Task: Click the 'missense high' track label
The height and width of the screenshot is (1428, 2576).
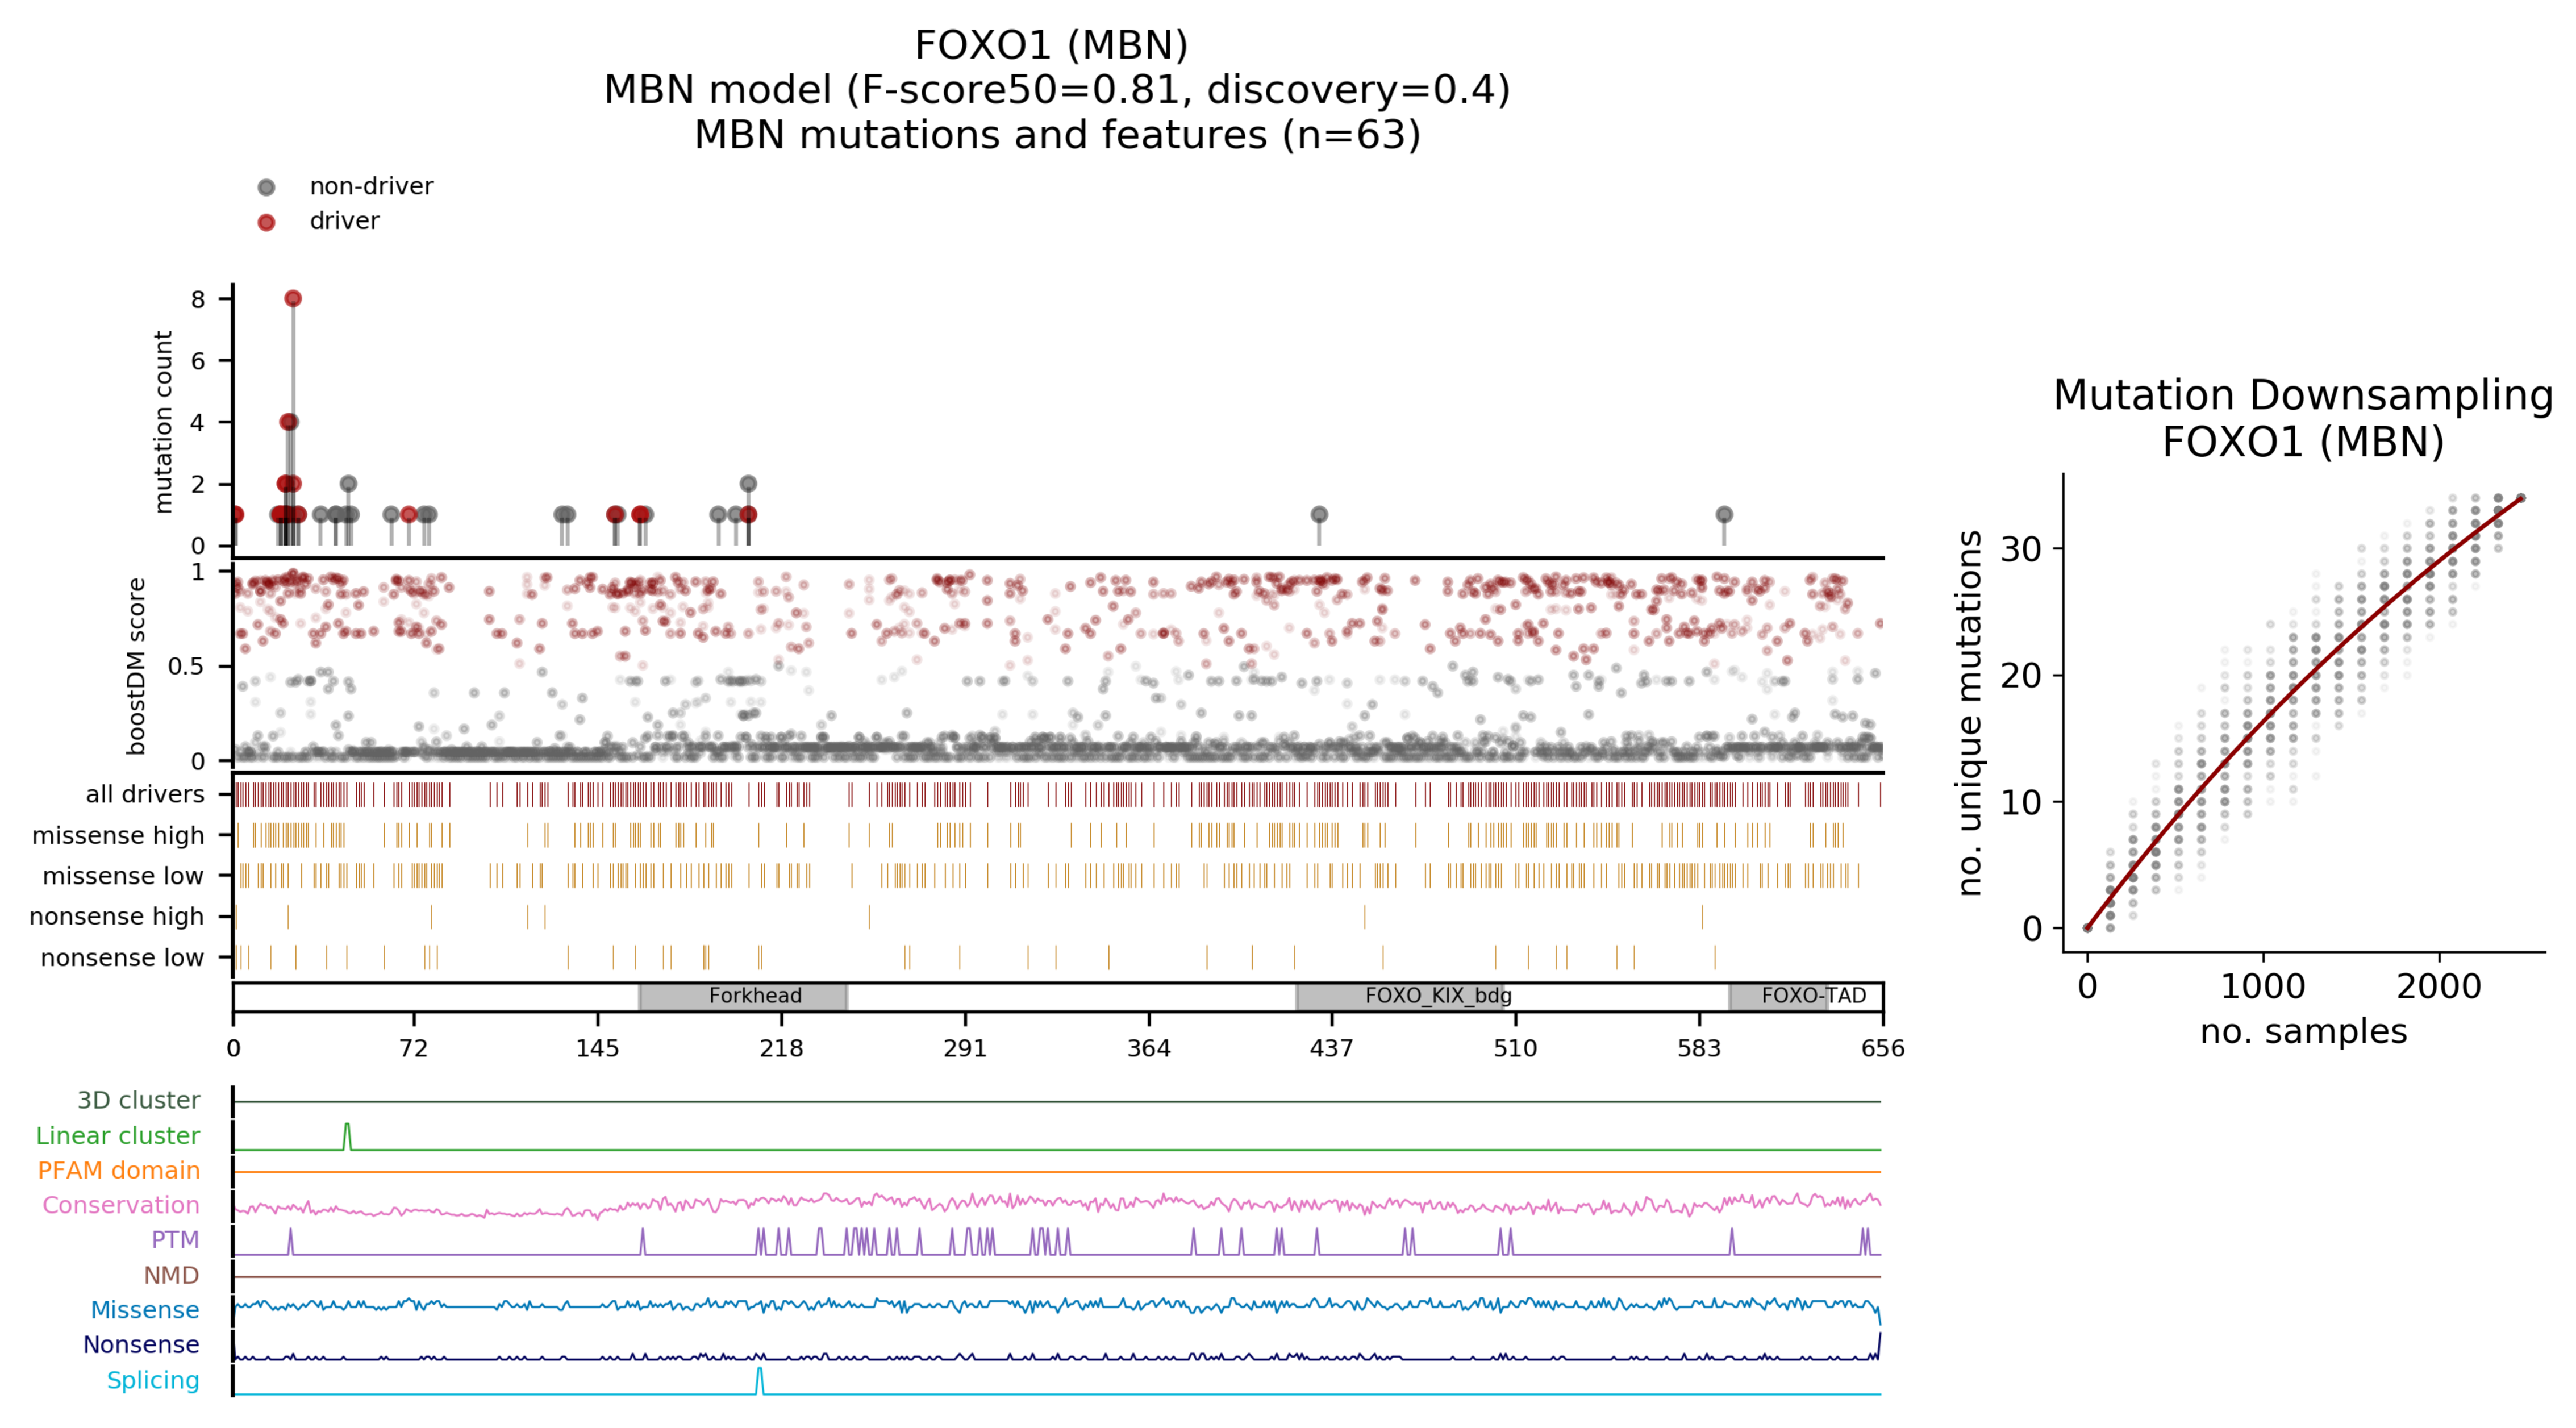Action: (x=118, y=835)
